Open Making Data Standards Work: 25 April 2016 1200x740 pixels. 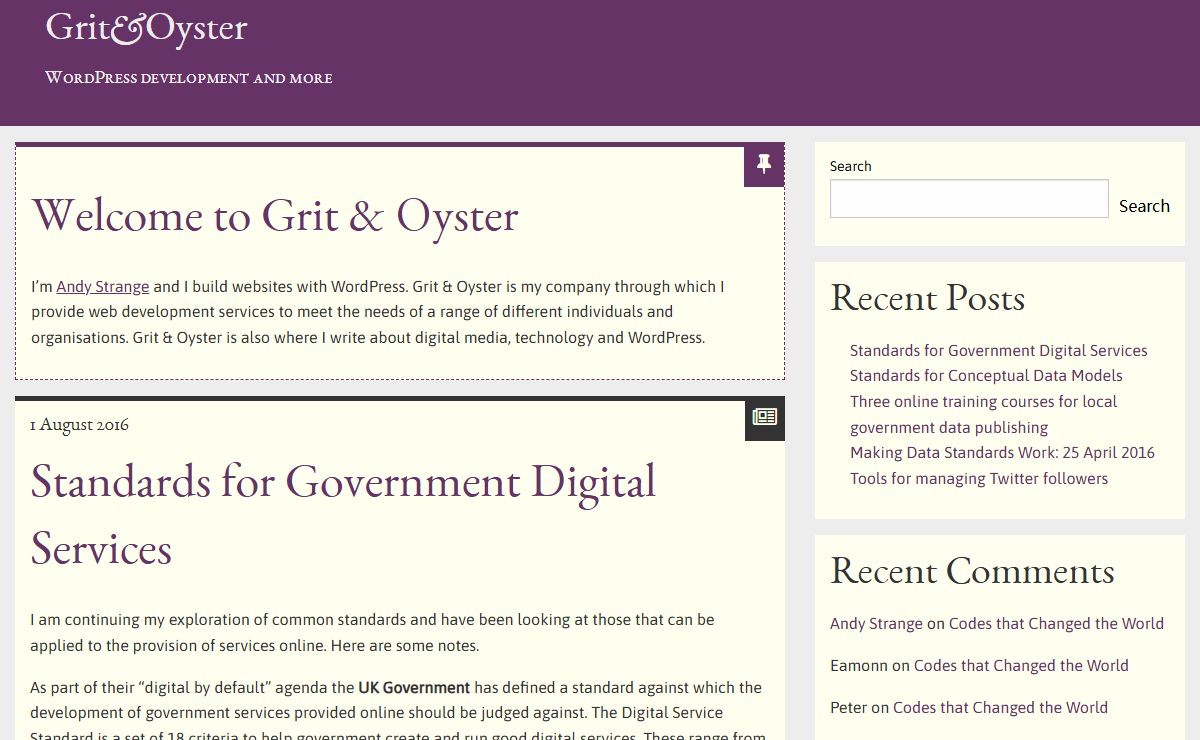(1002, 453)
